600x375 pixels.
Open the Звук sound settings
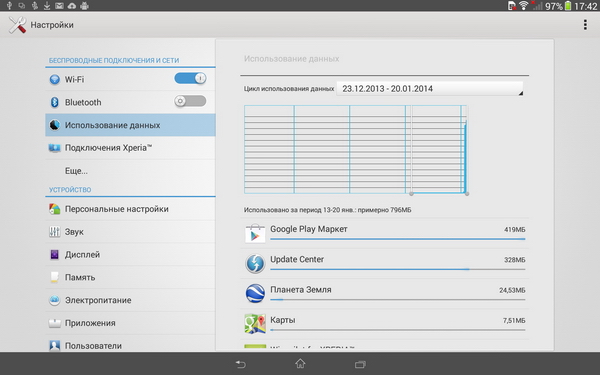(130, 232)
